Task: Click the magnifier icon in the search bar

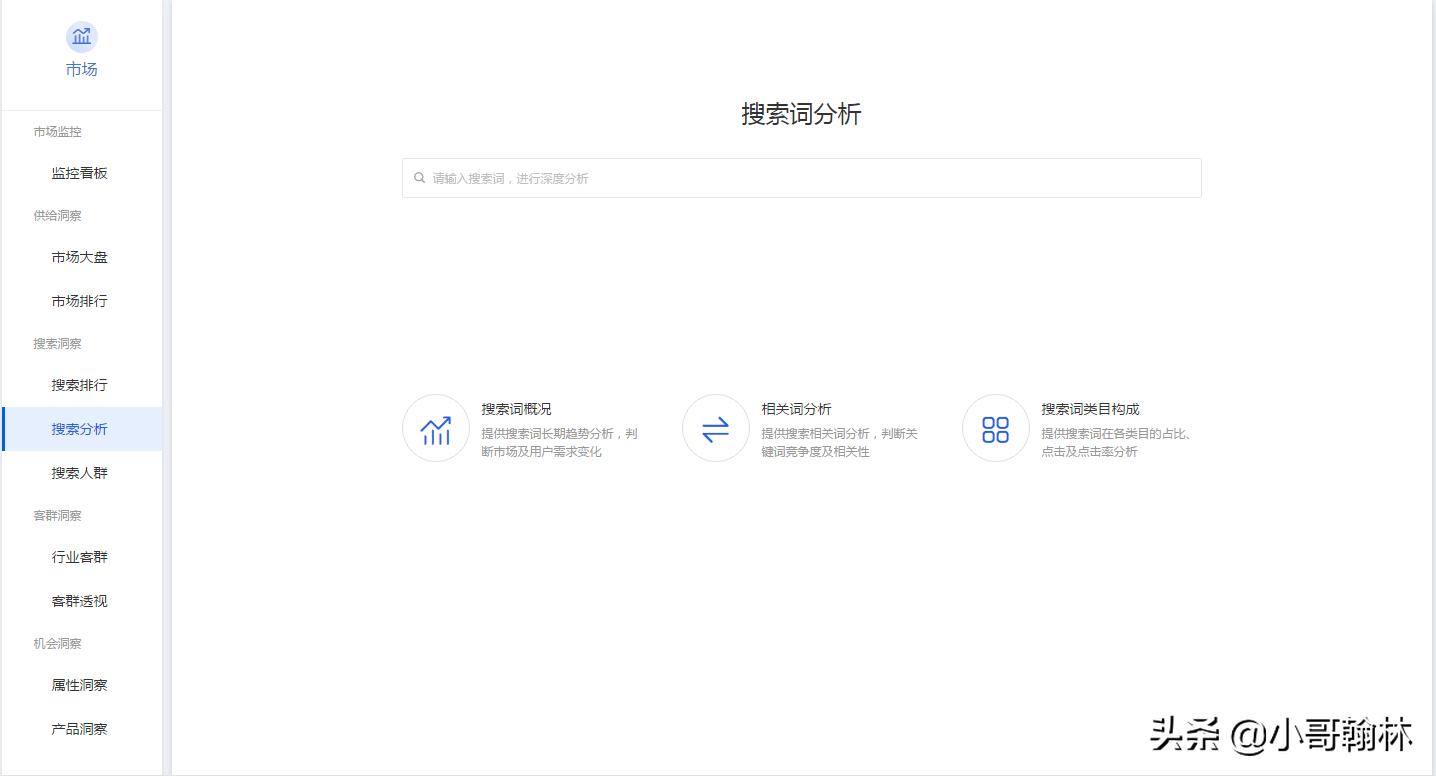Action: 419,178
